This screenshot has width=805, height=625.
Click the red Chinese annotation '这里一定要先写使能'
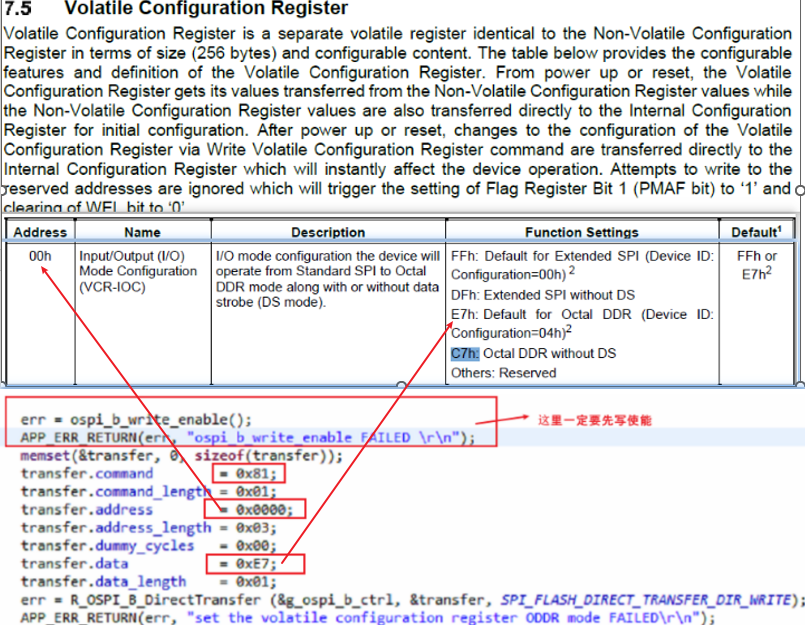tap(595, 420)
